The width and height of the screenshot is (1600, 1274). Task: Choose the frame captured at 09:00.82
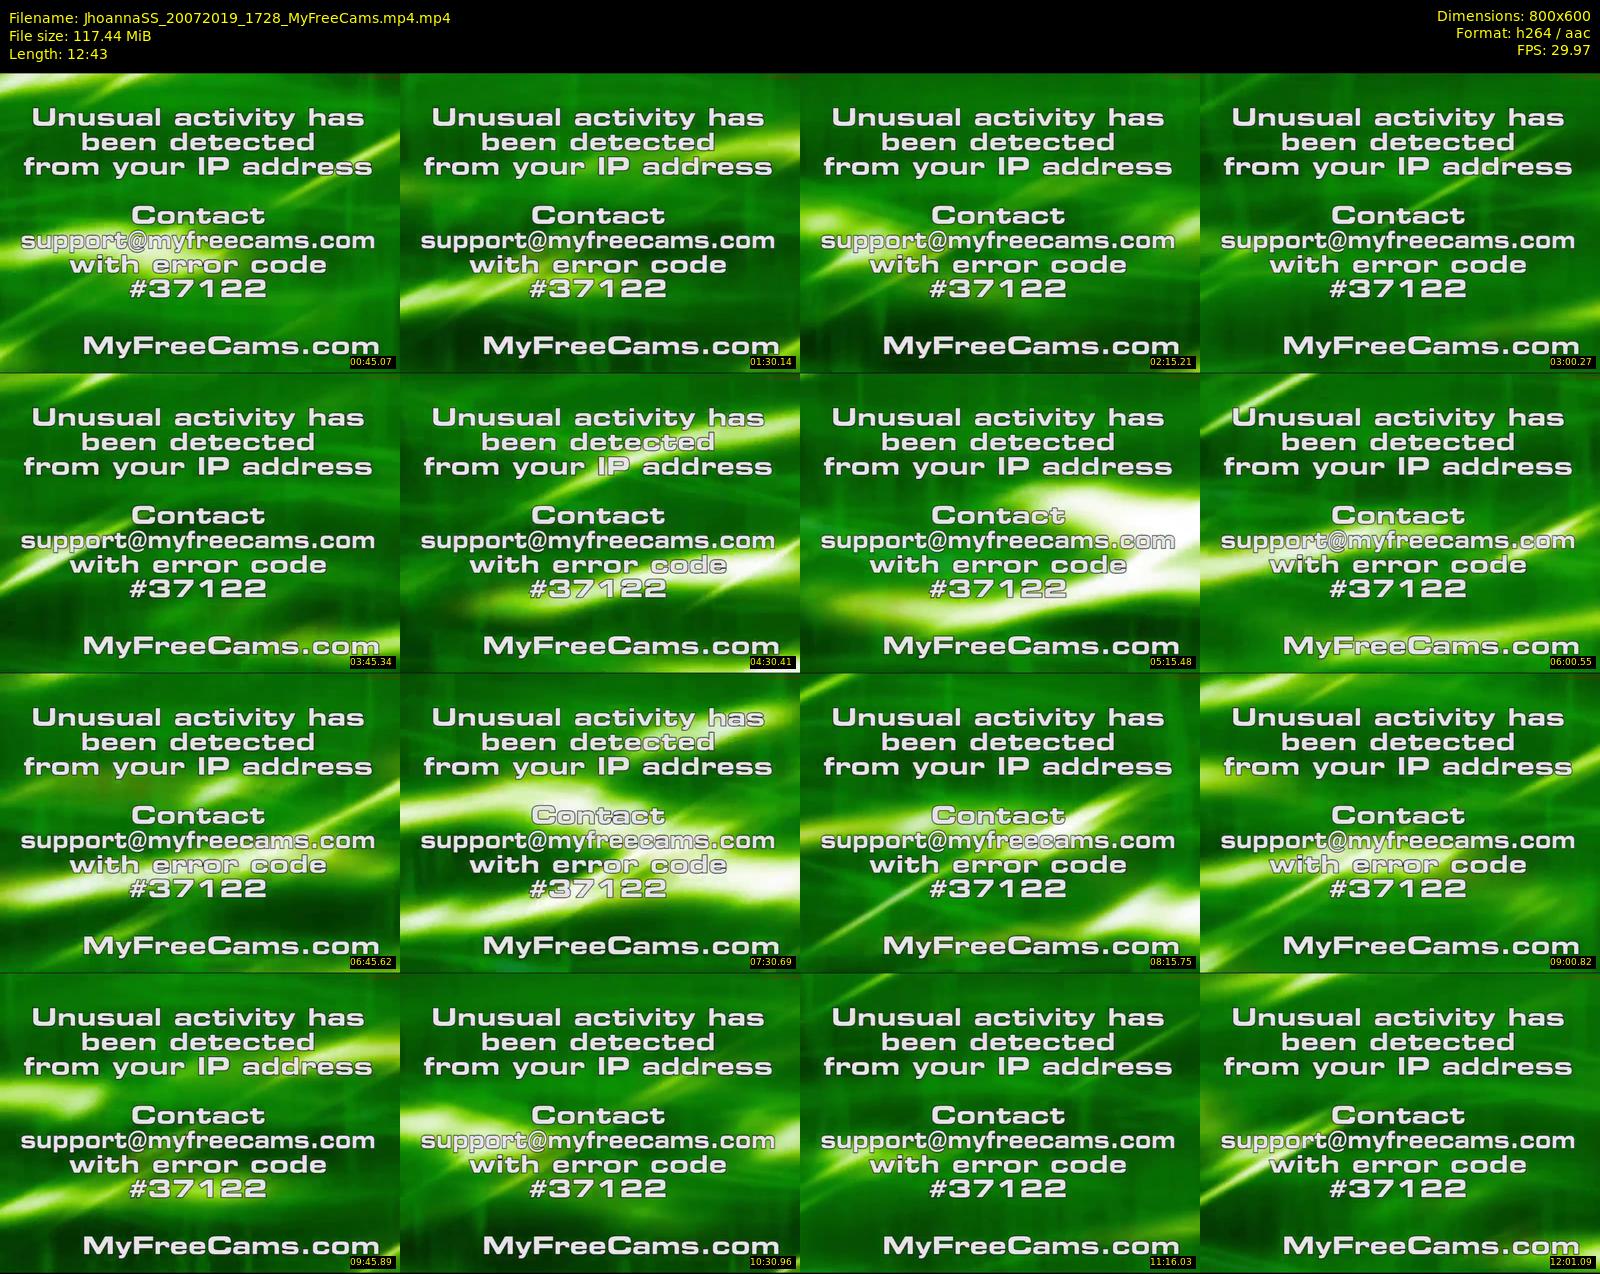pyautogui.click(x=1400, y=822)
